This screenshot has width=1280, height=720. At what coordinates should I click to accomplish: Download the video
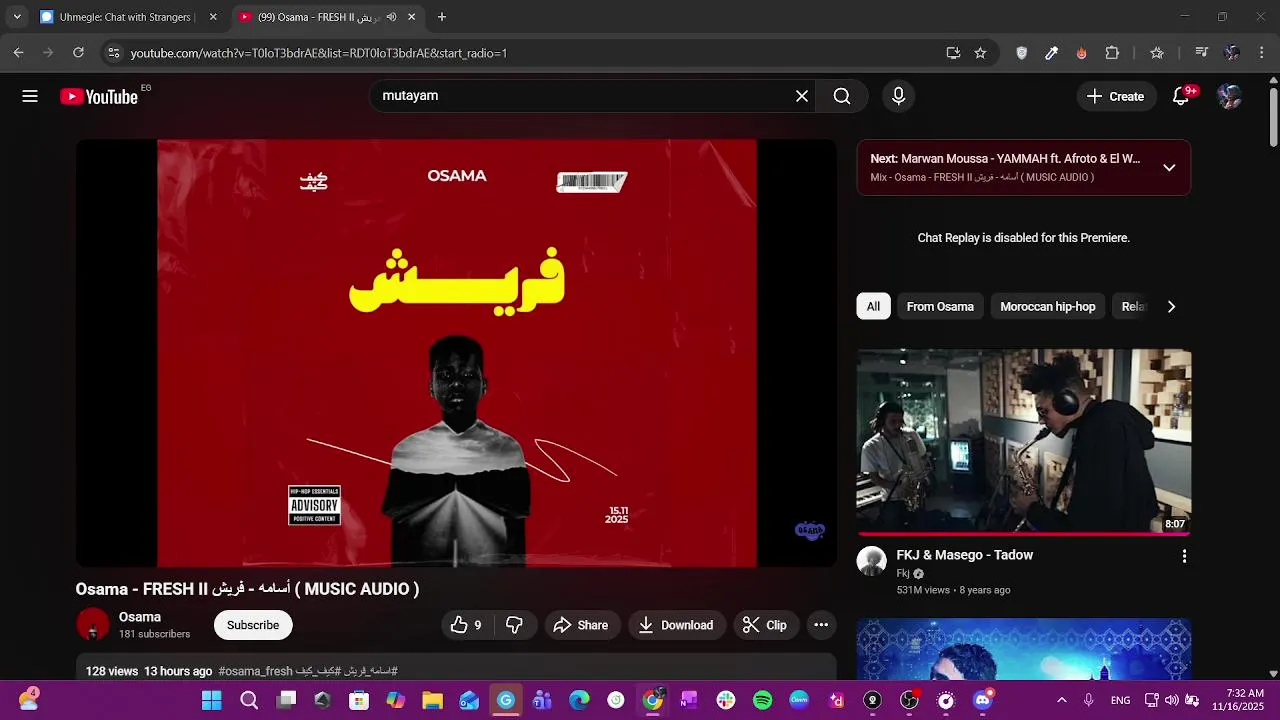pyautogui.click(x=676, y=625)
